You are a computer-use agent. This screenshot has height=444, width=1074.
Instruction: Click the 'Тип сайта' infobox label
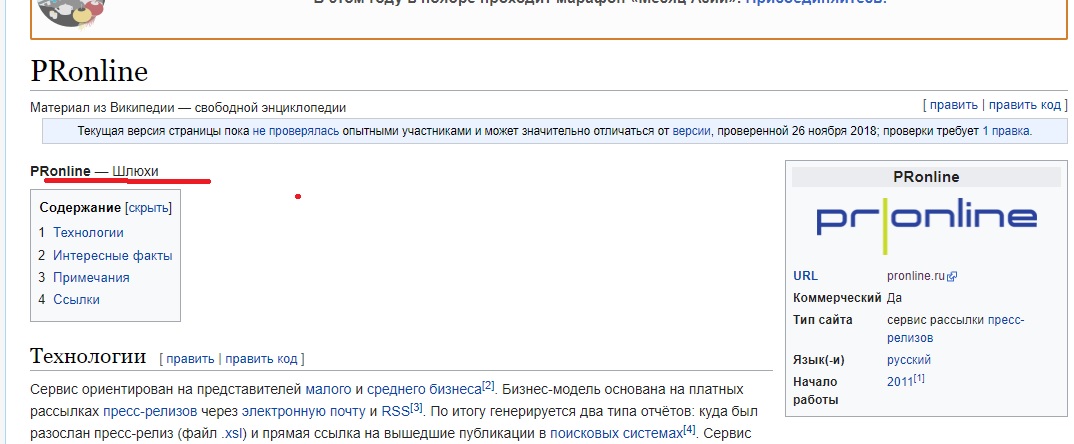point(823,320)
